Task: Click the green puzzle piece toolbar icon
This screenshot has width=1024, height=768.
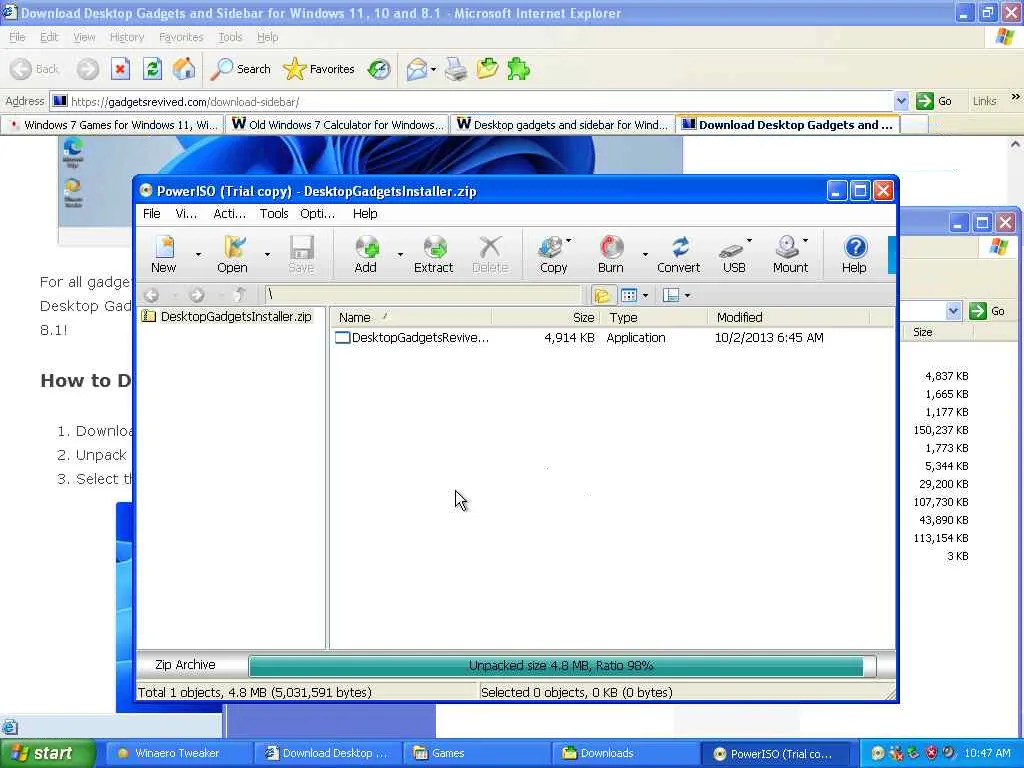Action: tap(519, 69)
